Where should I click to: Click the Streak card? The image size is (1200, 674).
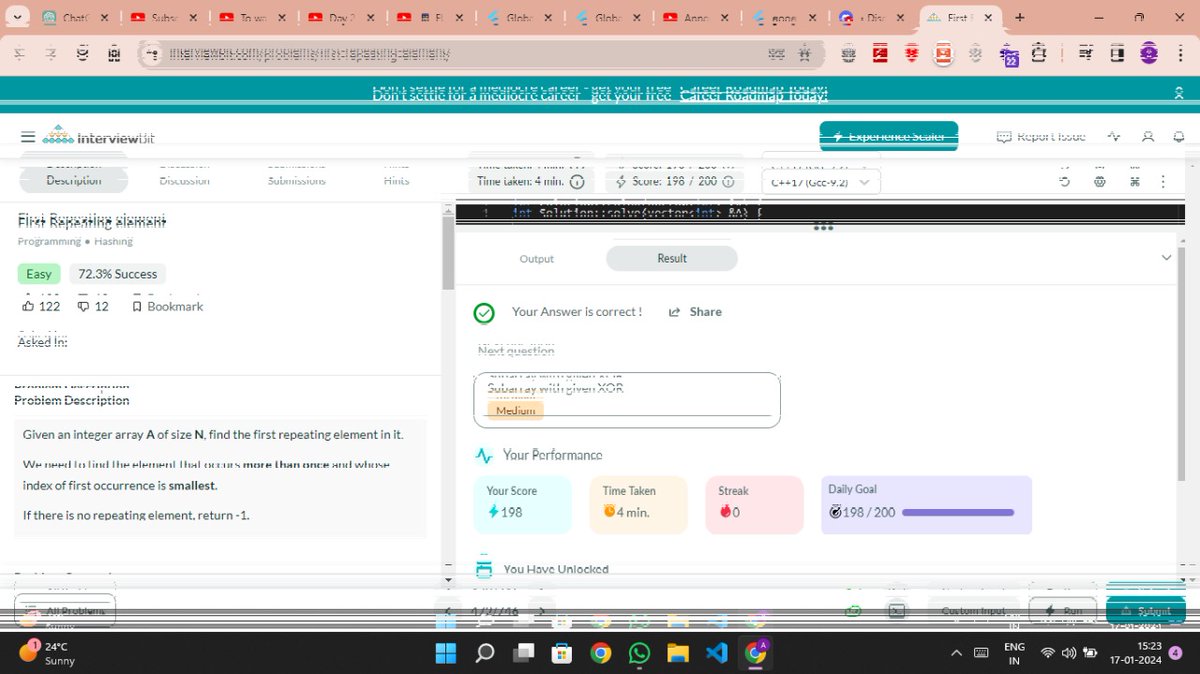tap(755, 505)
